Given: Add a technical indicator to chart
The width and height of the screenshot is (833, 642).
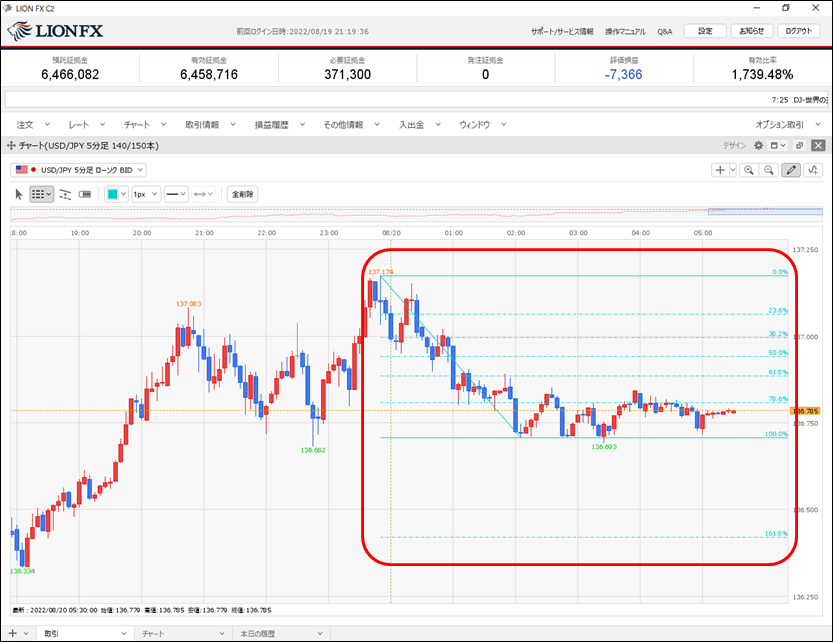Looking at the screenshot, I should click(813, 170).
